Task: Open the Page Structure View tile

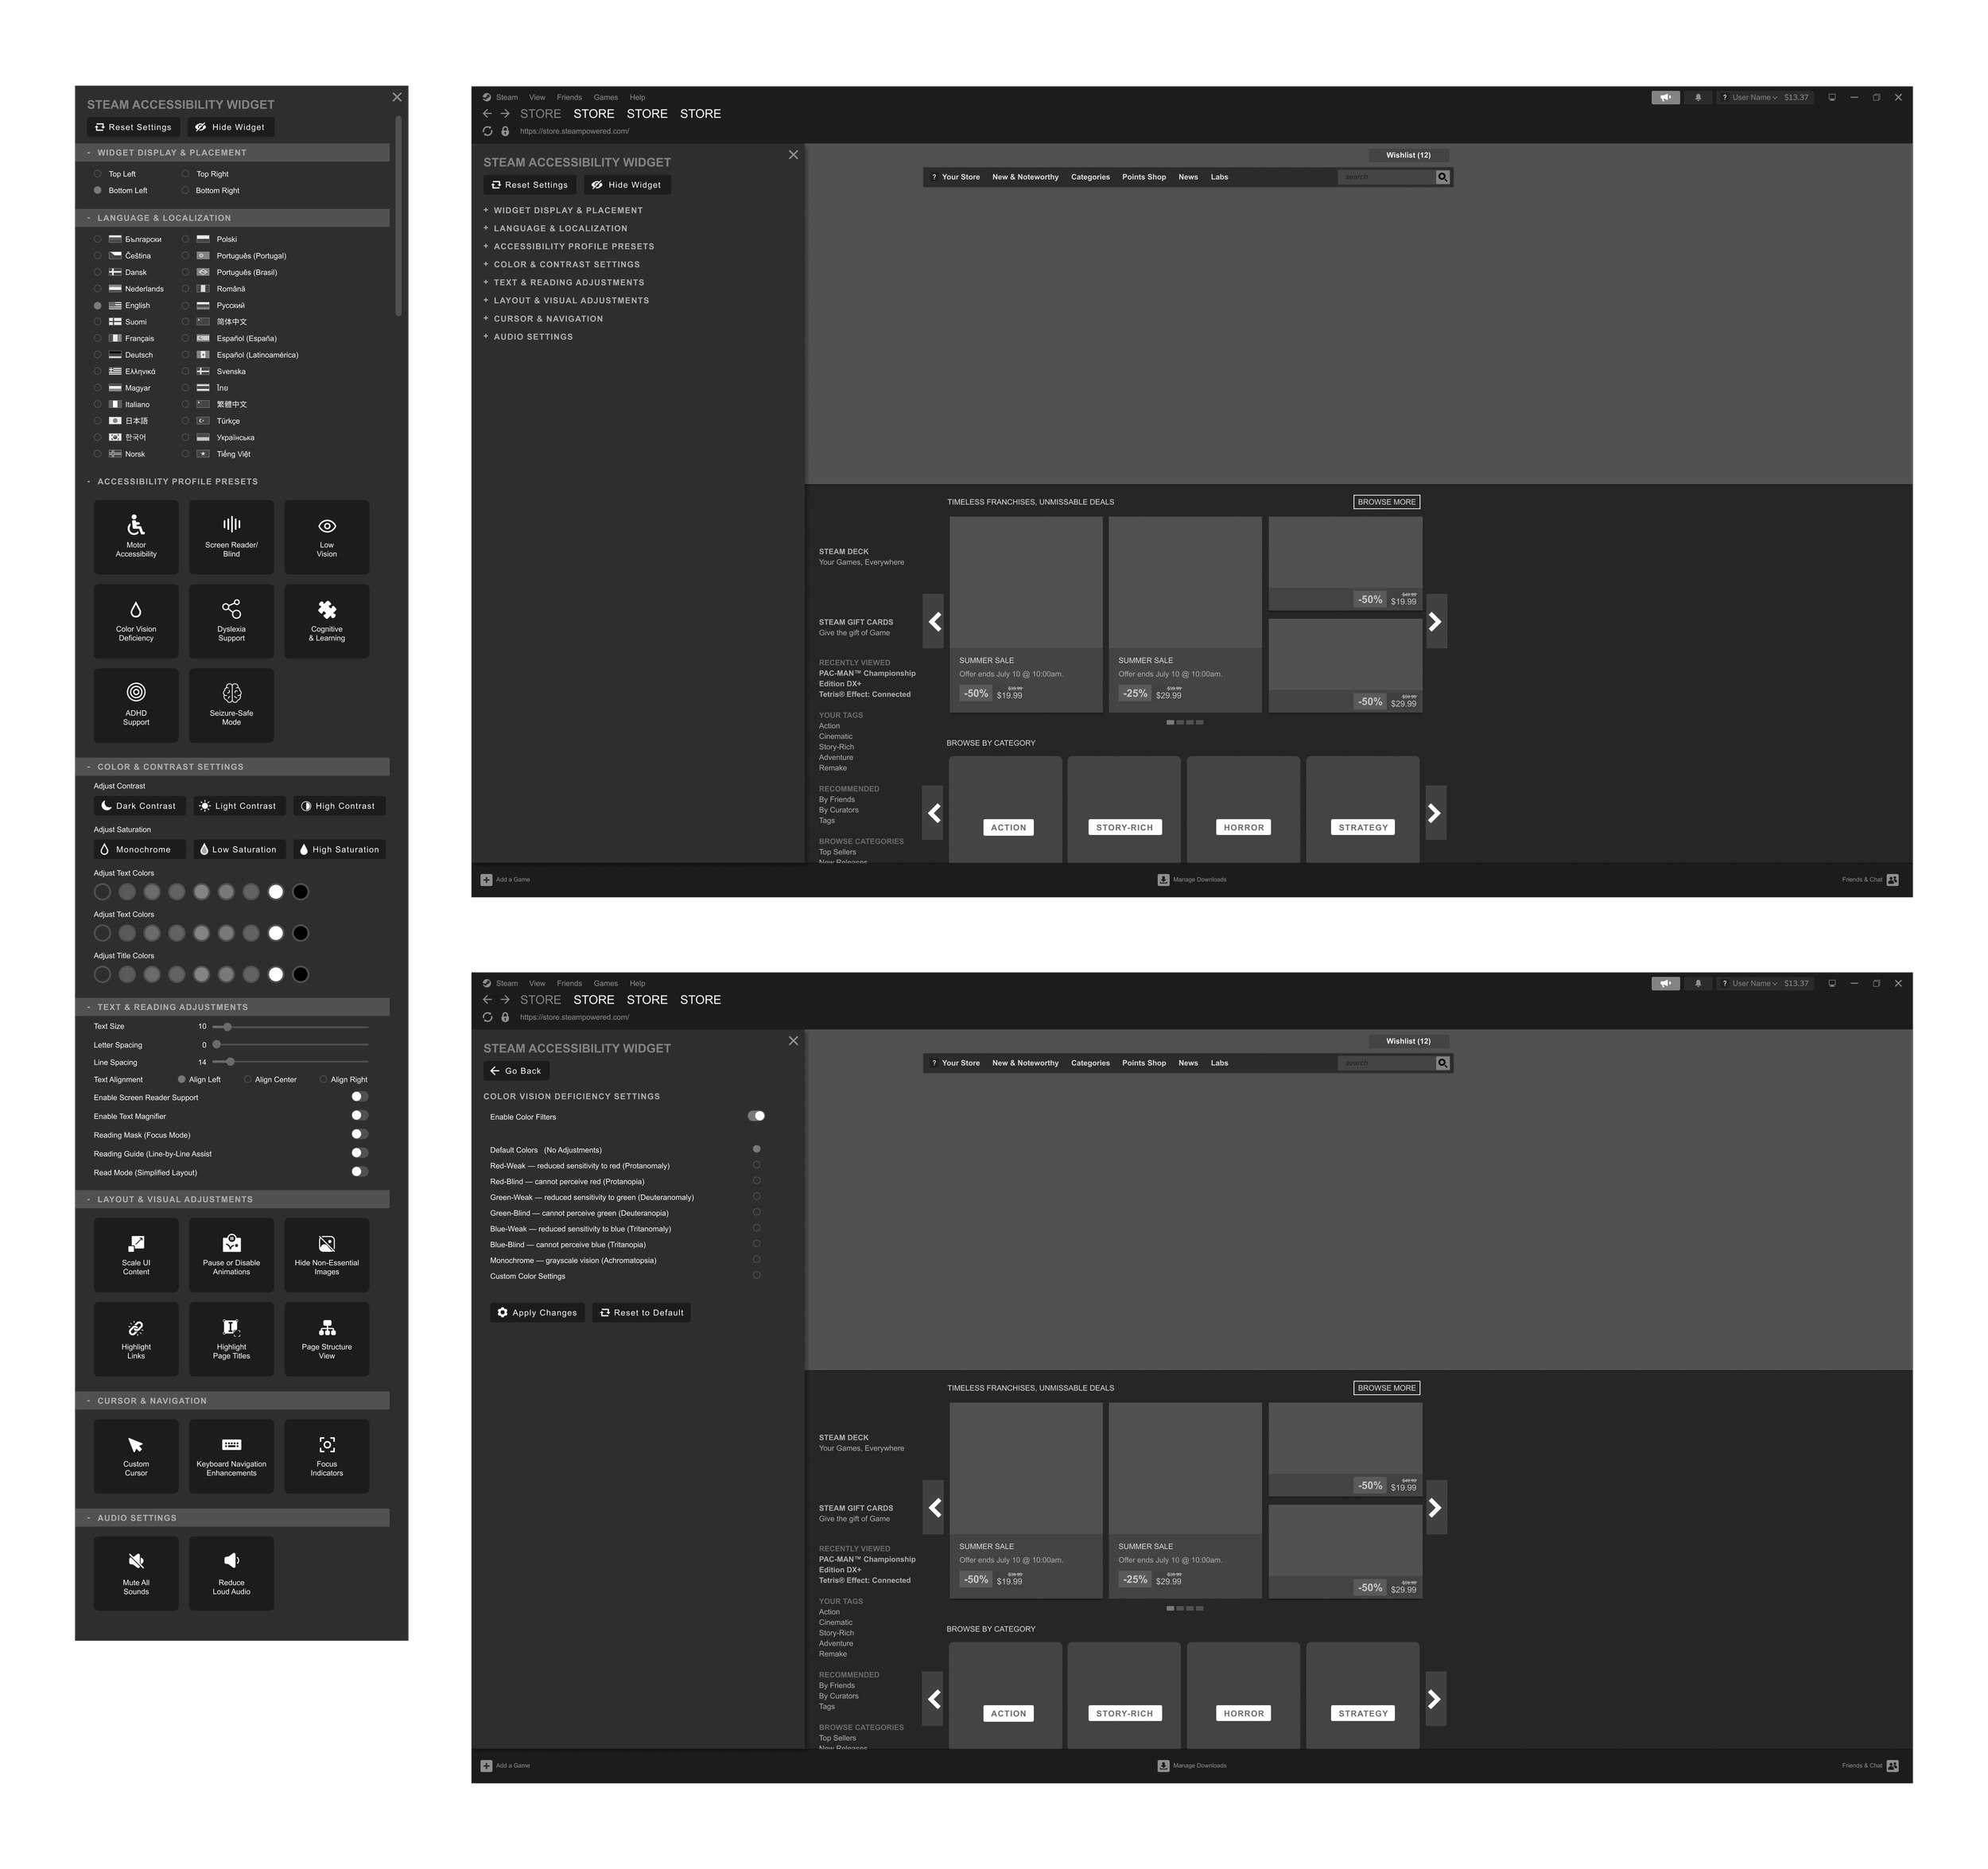Action: point(327,1339)
